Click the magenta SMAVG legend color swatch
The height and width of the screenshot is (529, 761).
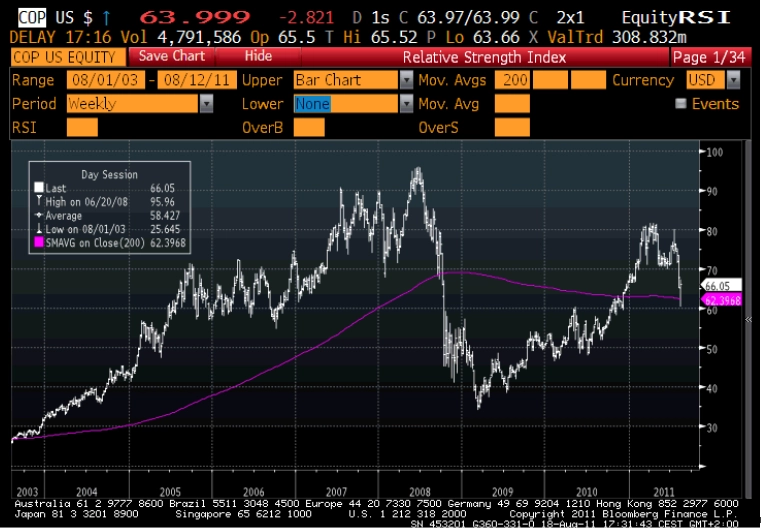pos(39,243)
